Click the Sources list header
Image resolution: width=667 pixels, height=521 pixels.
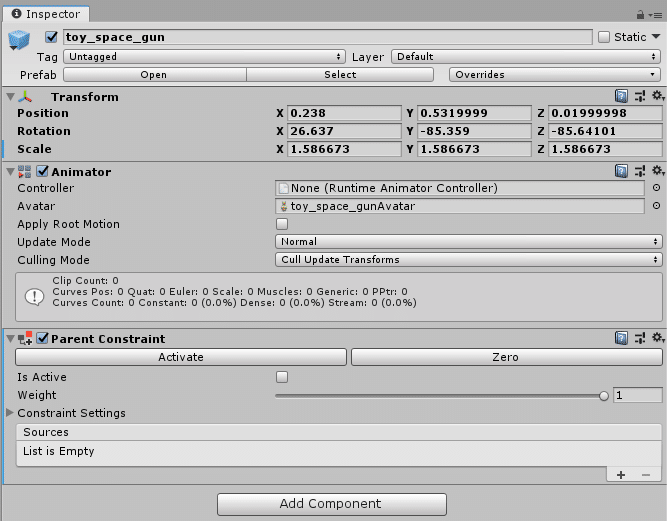coord(339,432)
